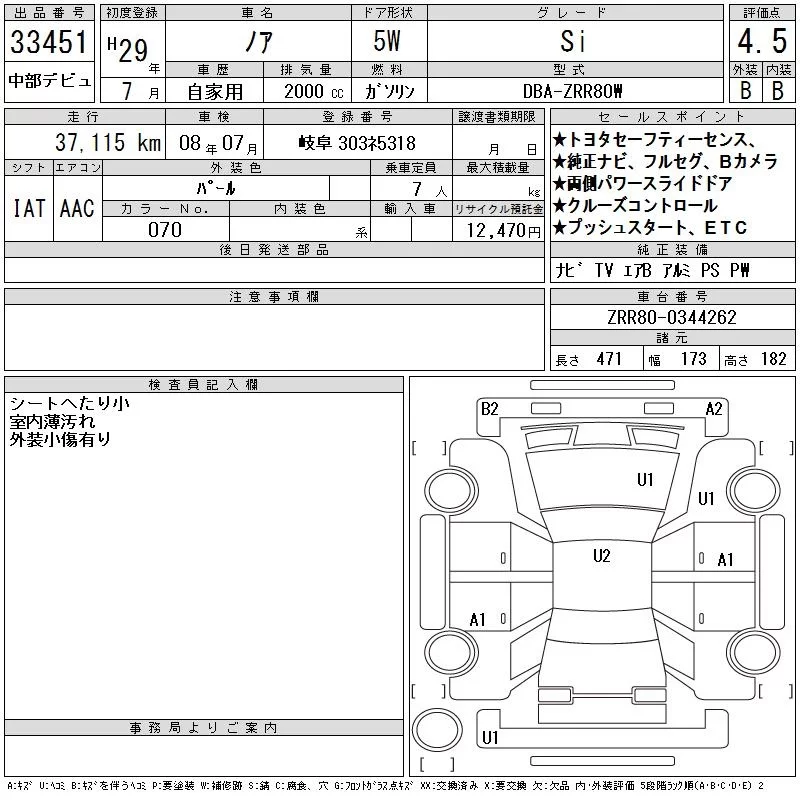Click the inspector note シートへたり小

pyautogui.click(x=69, y=404)
